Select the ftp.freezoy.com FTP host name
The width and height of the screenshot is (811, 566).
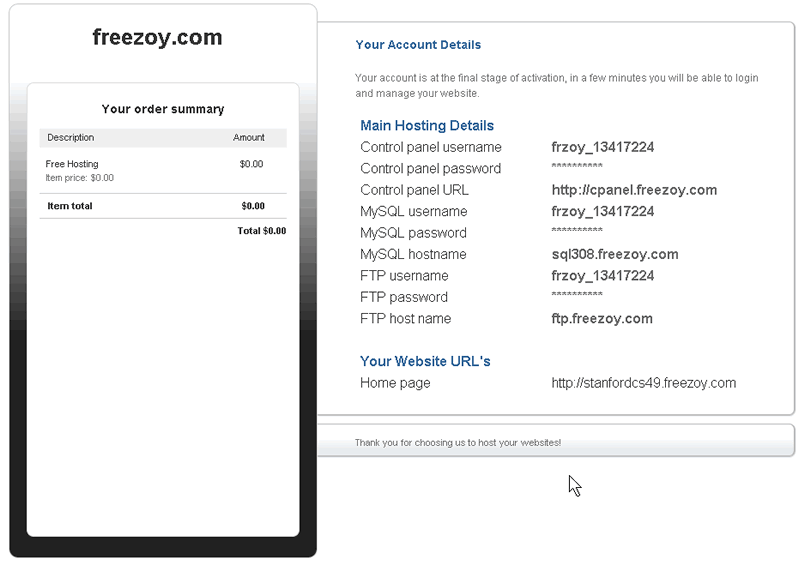(602, 319)
